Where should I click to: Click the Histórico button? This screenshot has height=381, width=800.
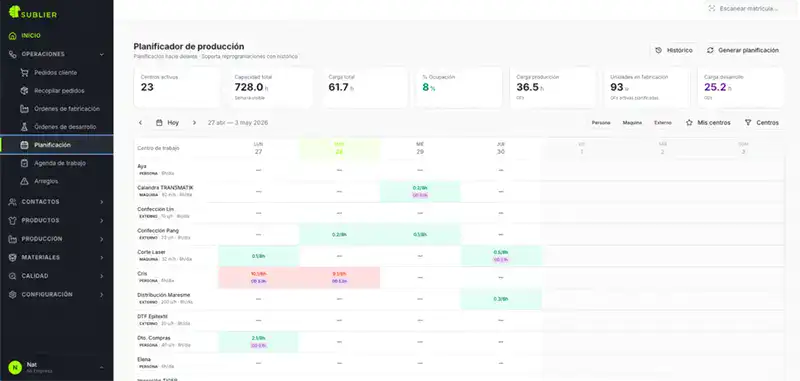click(x=674, y=50)
